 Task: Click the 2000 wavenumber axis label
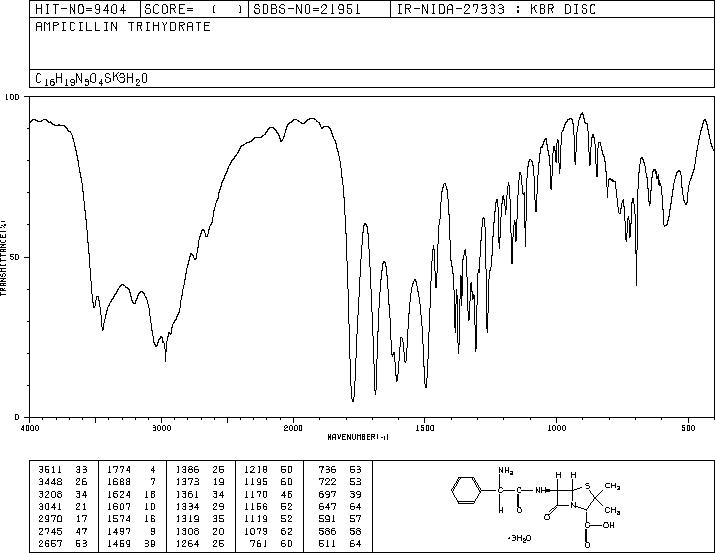tap(293, 428)
